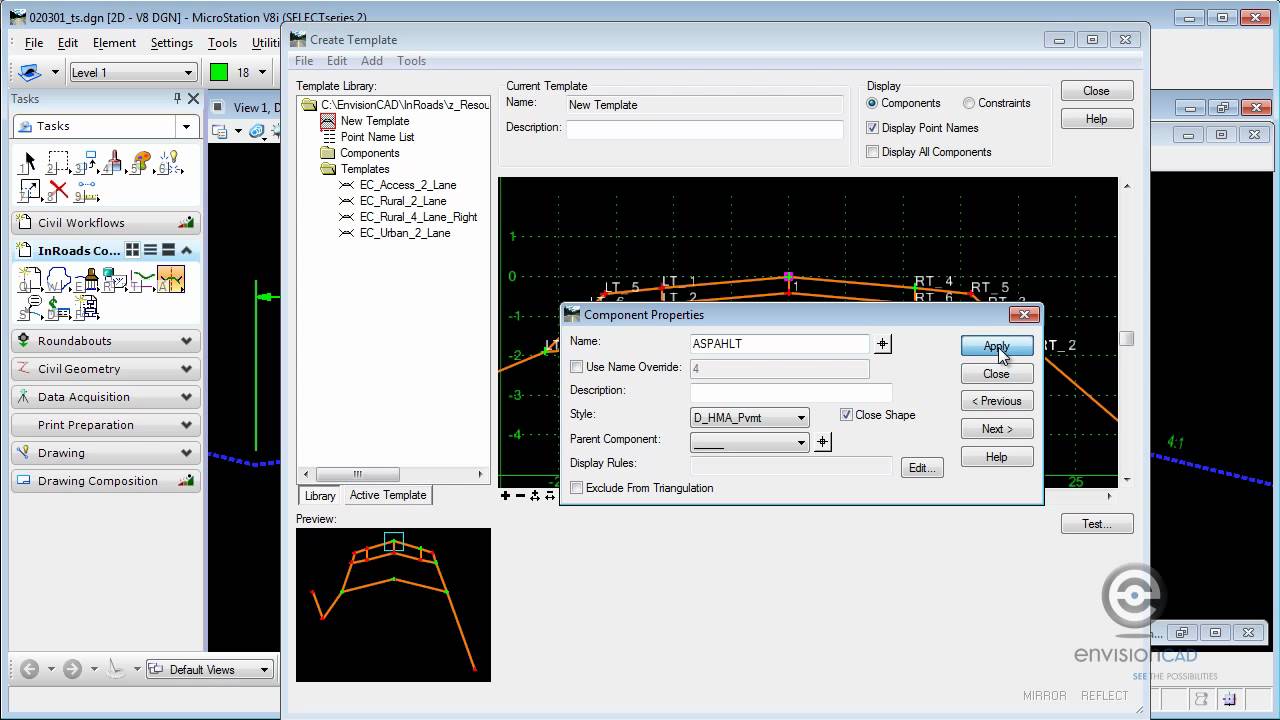
Task: Expand the Roundabouts task group
Action: [186, 341]
